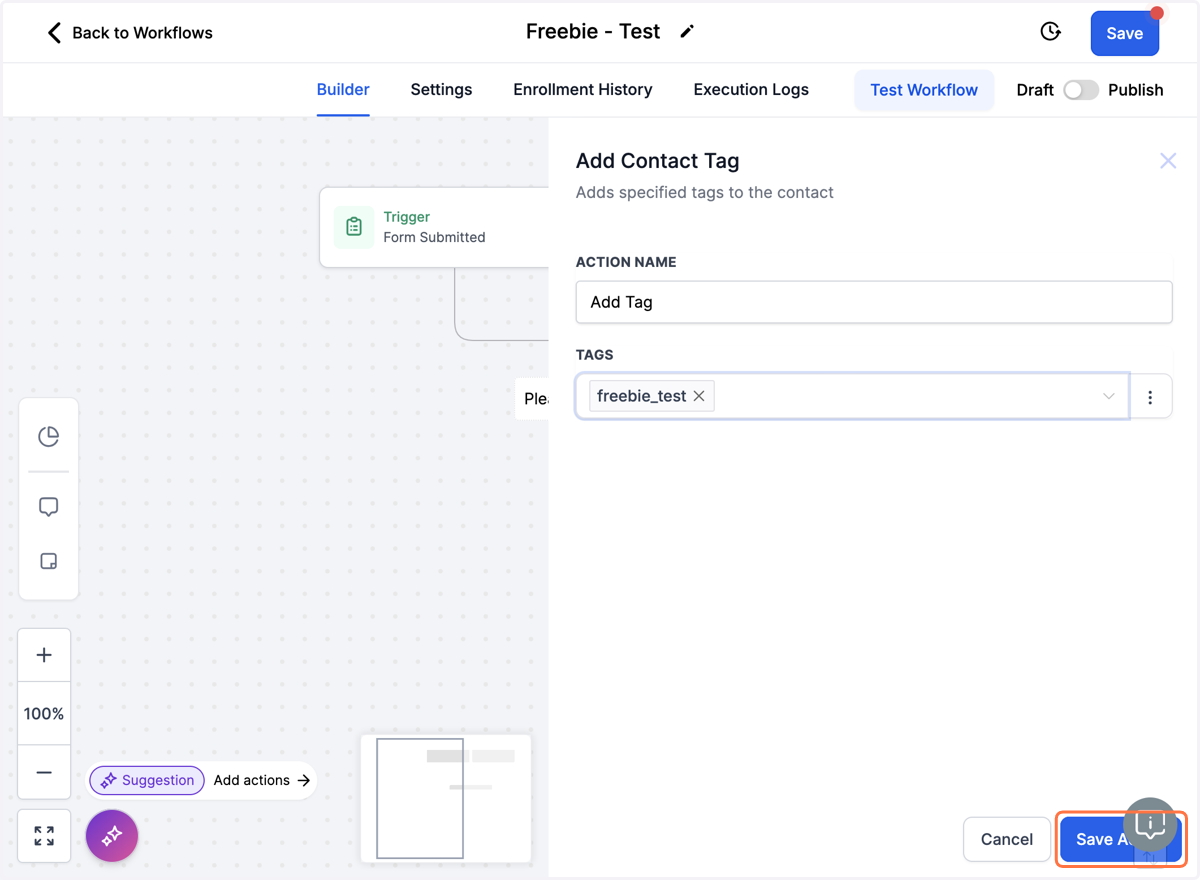Remove the freebie_test tag

699,396
